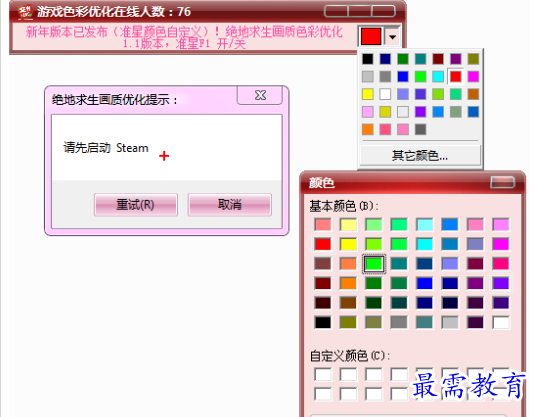Choose the grayish-green swatch in the dropdown palette
The height and width of the screenshot is (417, 534).
[x=456, y=112]
